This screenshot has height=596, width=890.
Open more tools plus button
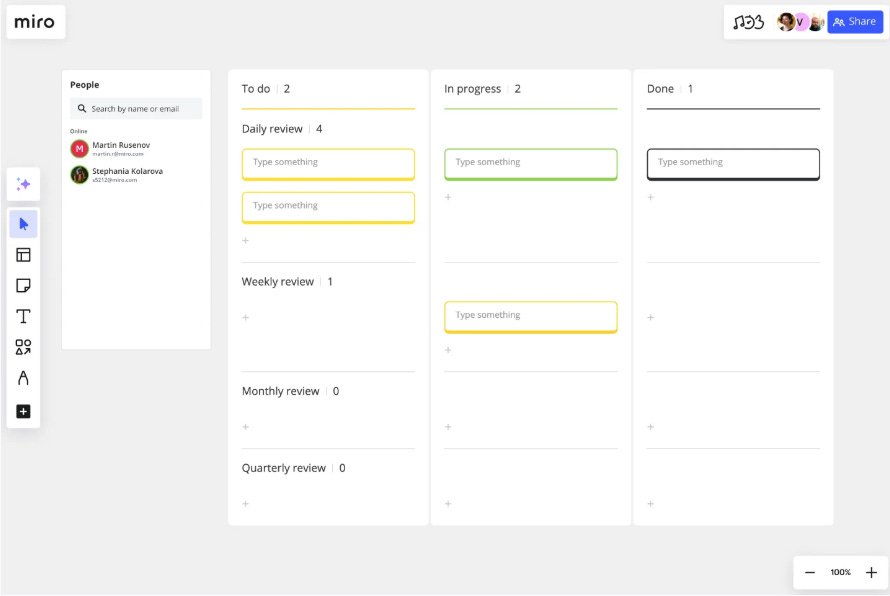click(x=23, y=412)
